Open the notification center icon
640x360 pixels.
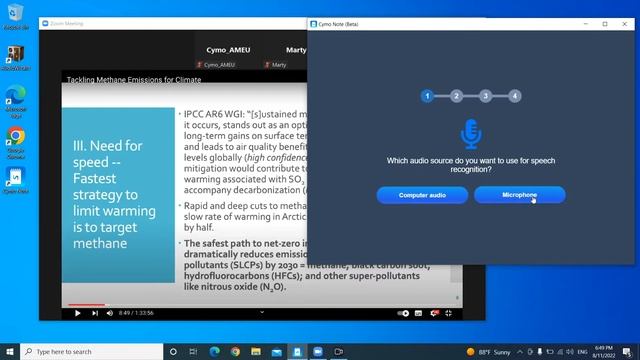tap(627, 352)
